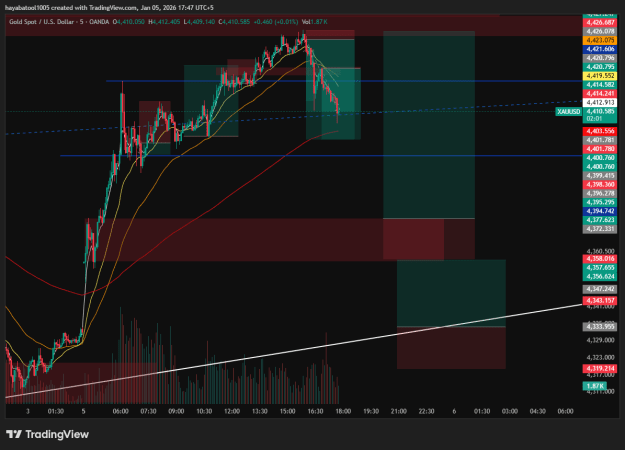The width and height of the screenshot is (625, 450).
Task: Click the gray 4,372.331 price label
Action: 600,229
